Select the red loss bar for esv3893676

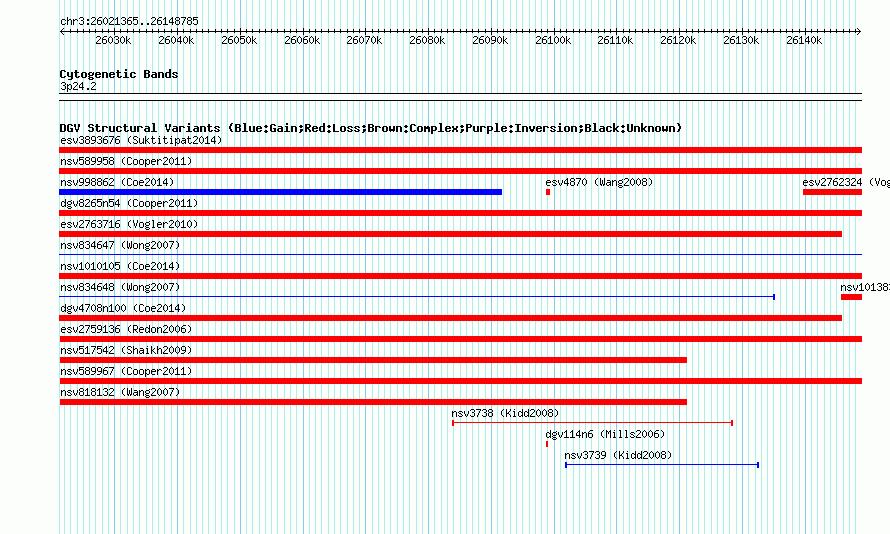(460, 150)
